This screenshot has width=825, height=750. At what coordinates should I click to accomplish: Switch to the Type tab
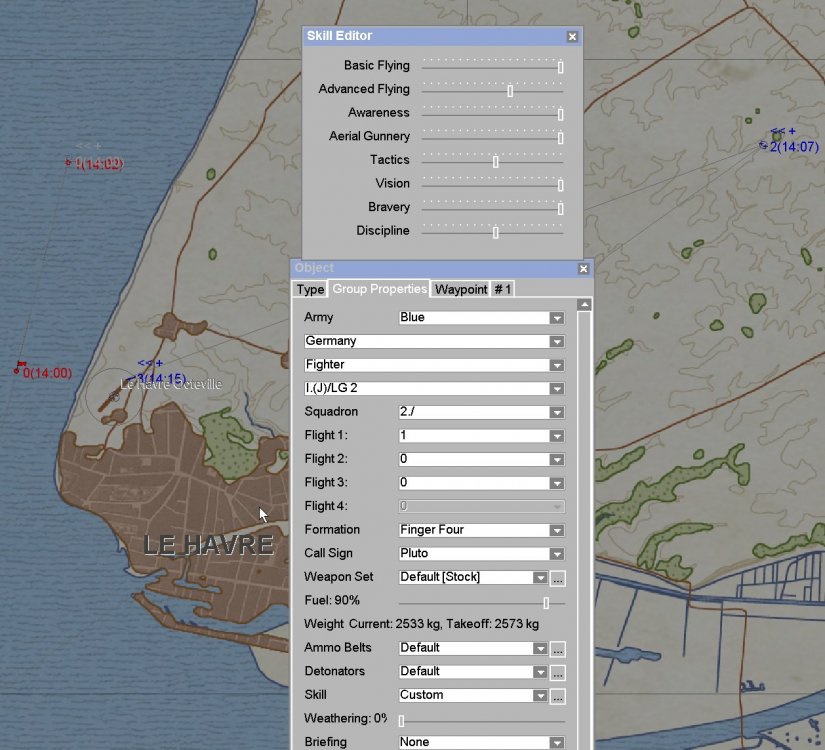[310, 289]
